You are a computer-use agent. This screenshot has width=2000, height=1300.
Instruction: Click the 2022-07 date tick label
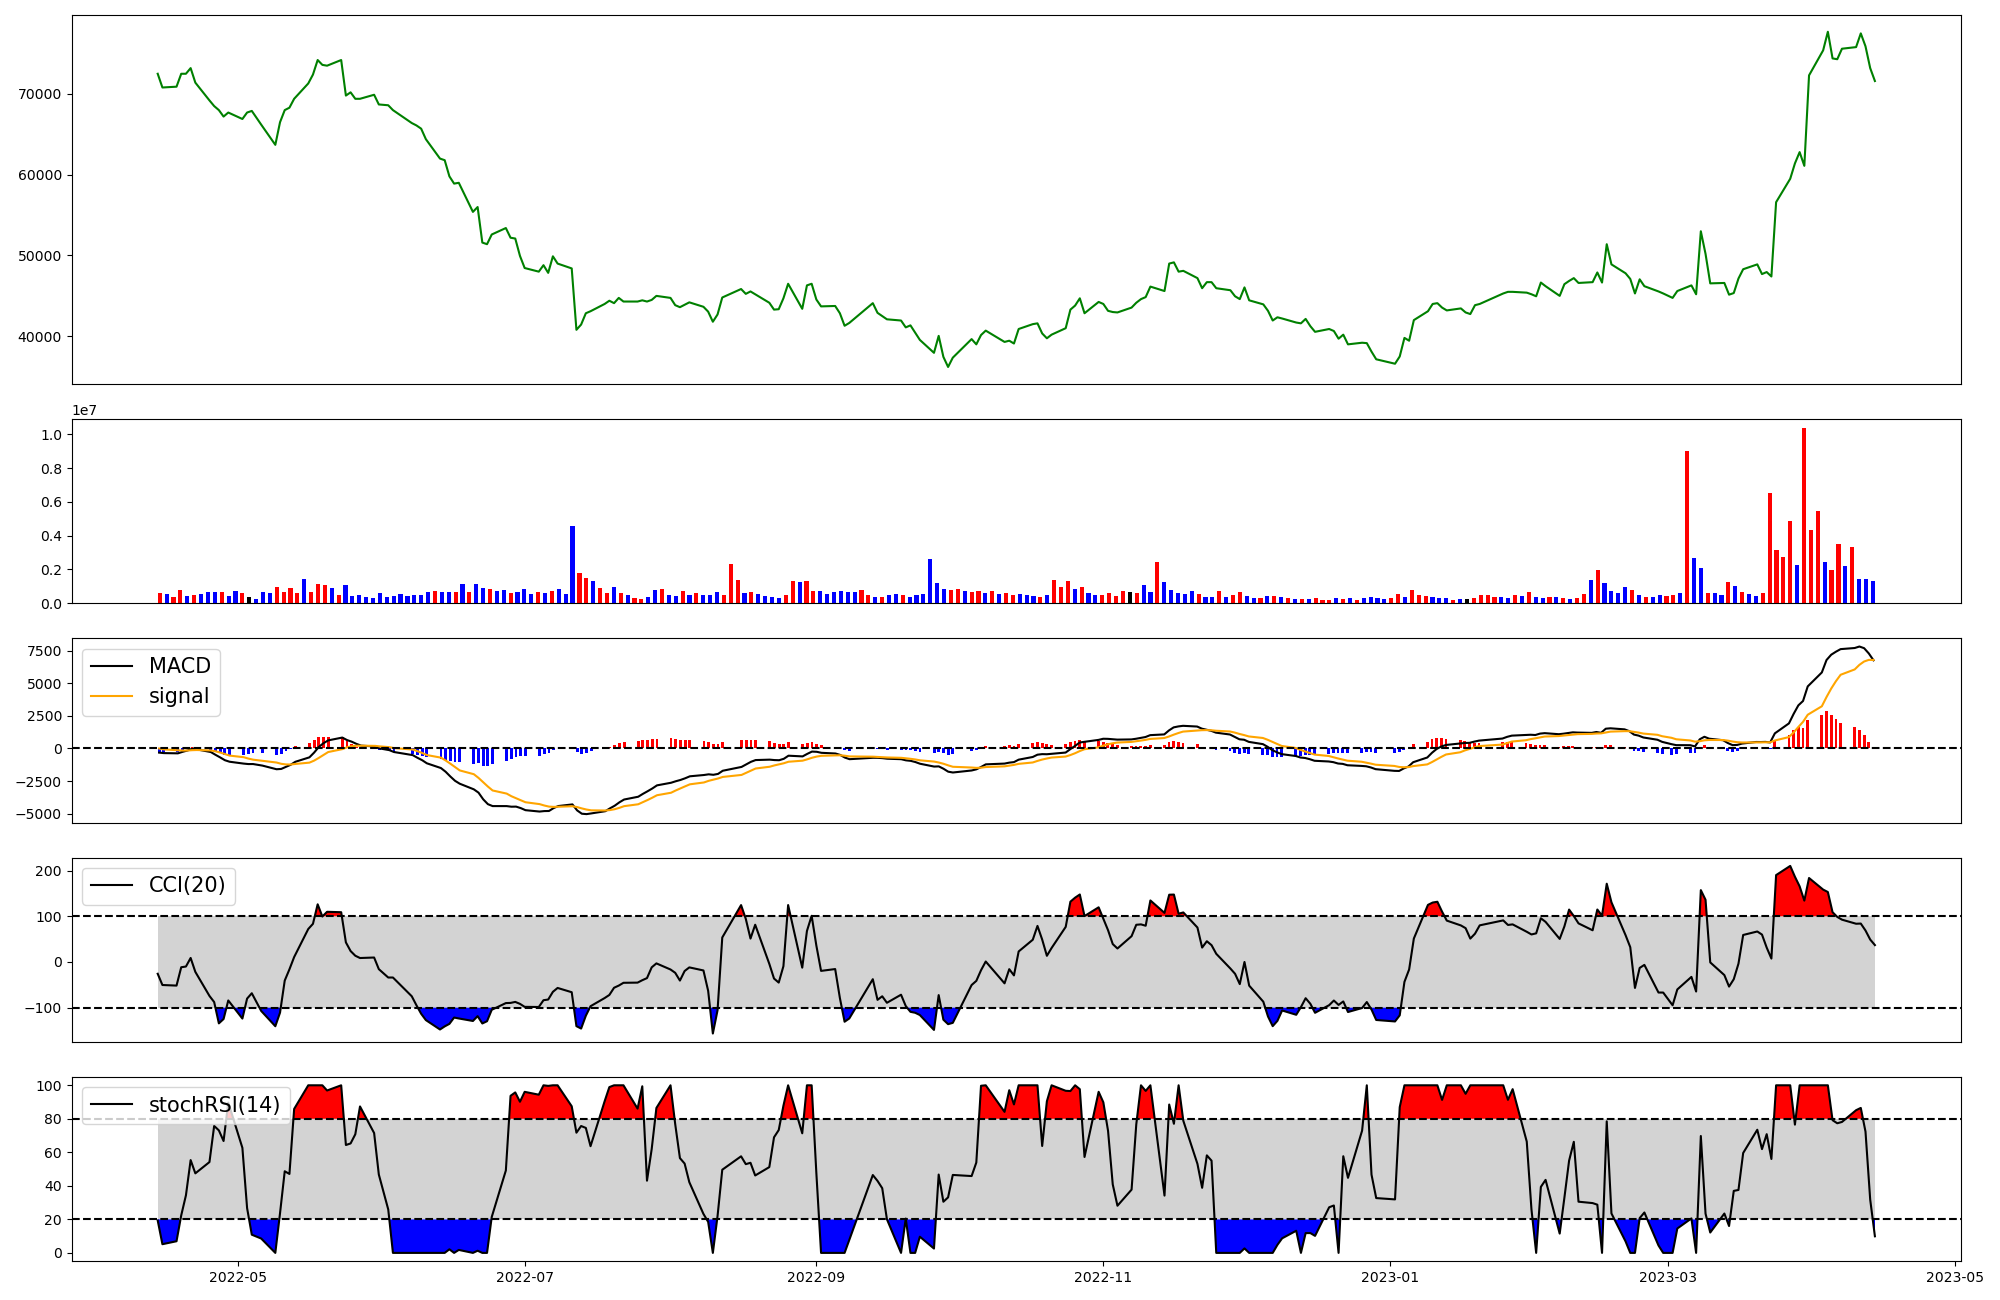[525, 1276]
